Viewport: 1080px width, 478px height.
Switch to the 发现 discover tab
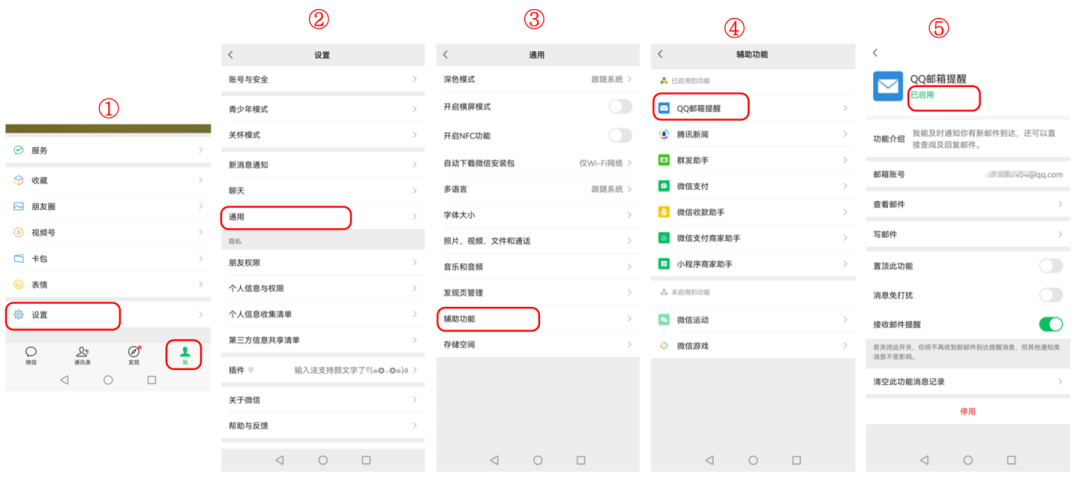[x=134, y=355]
